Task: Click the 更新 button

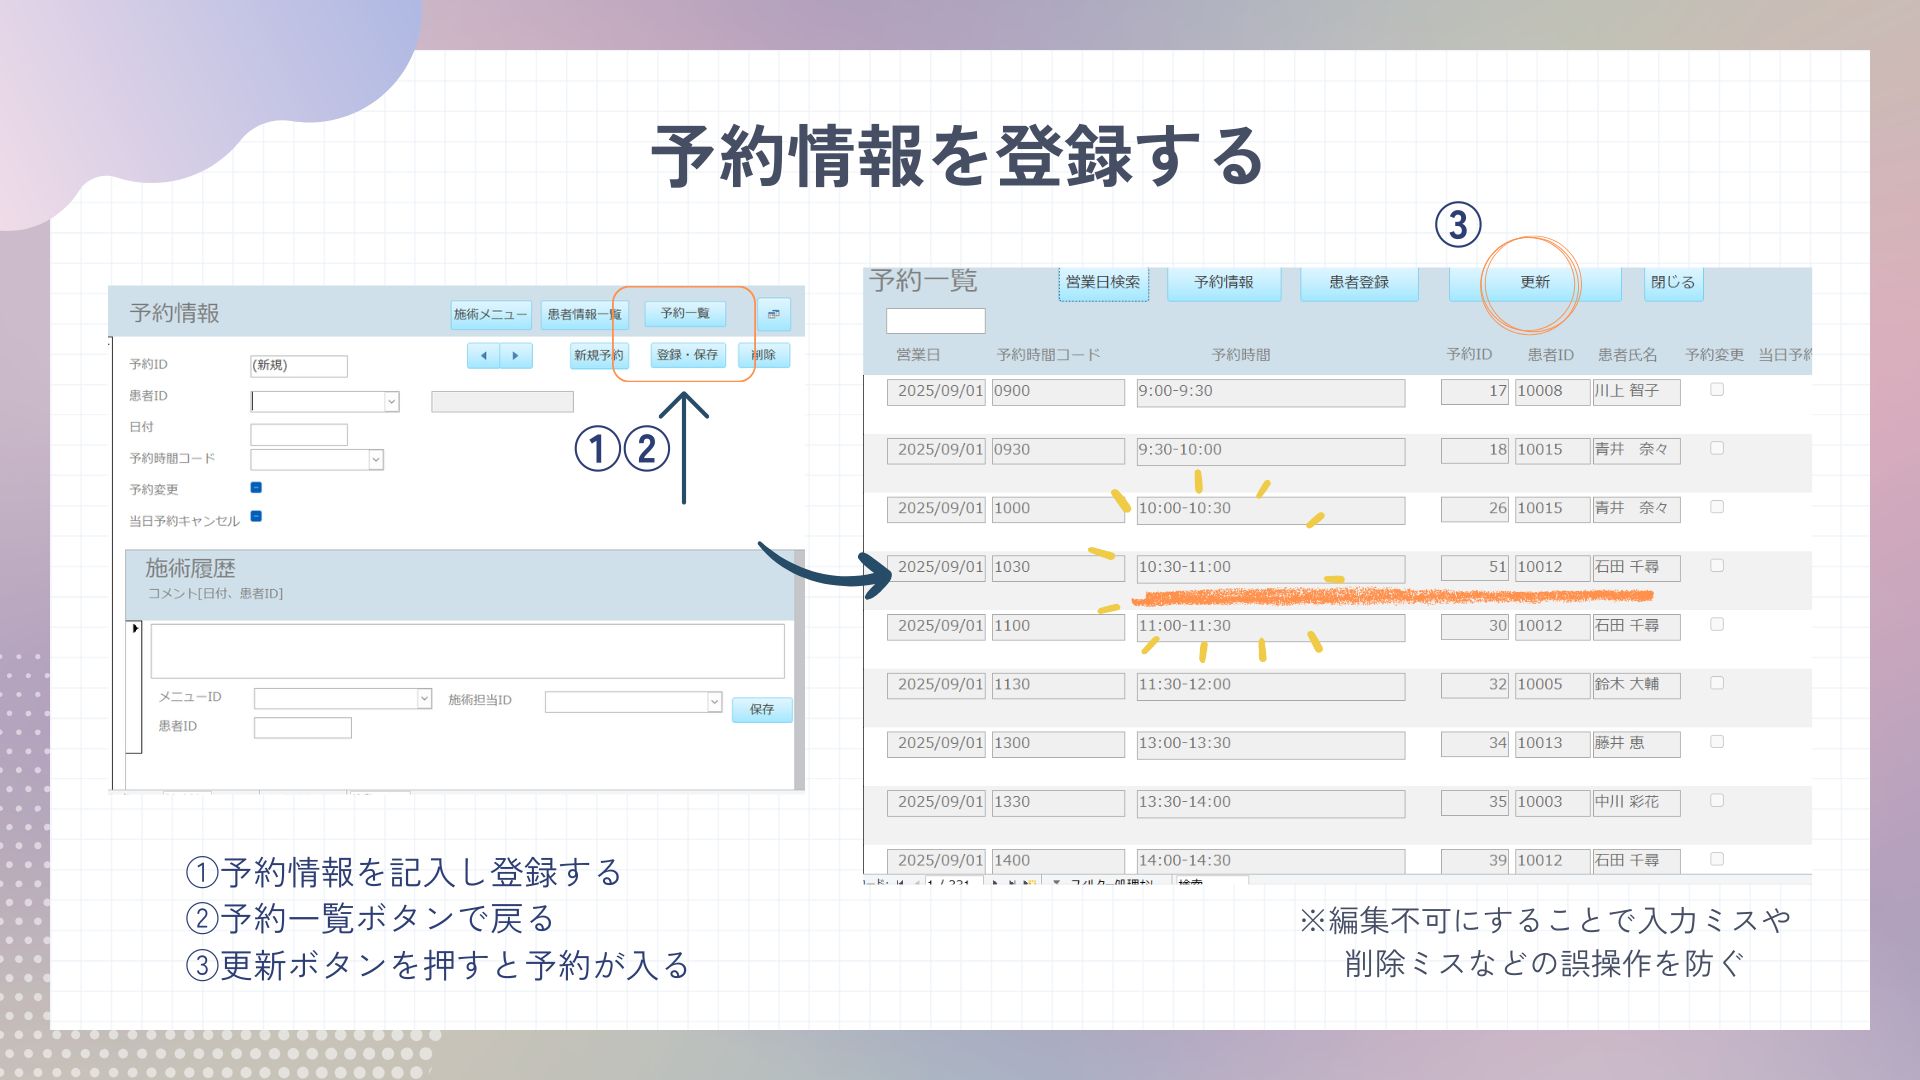Action: pos(1534,283)
